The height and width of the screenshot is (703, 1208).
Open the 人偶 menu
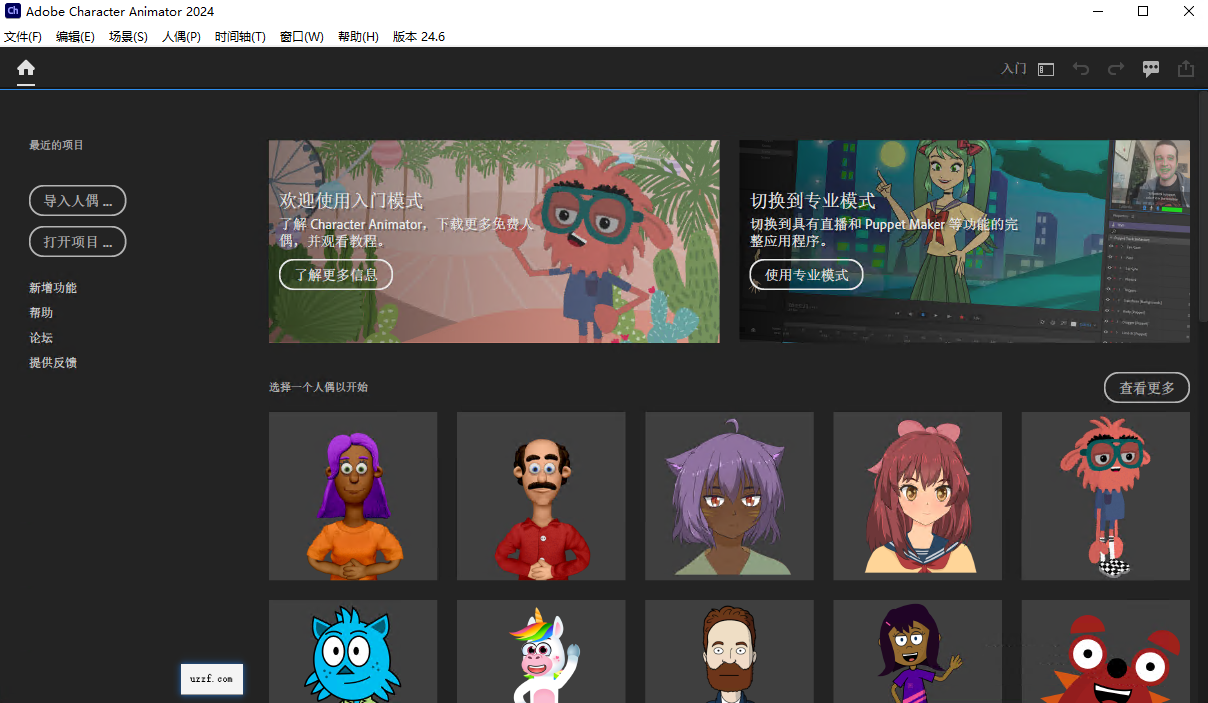(181, 36)
